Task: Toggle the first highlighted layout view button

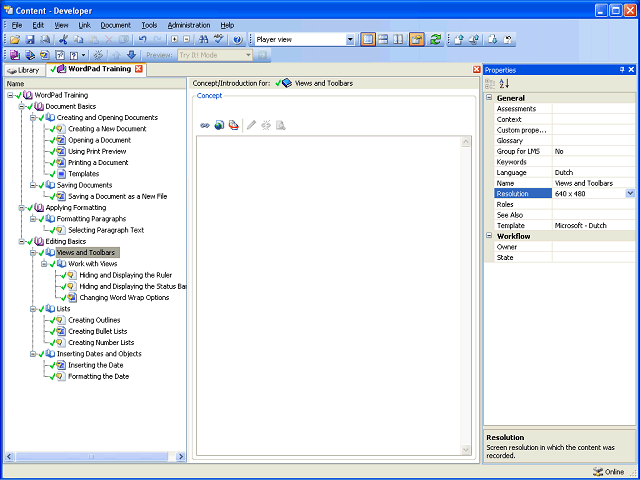Action: tap(368, 40)
